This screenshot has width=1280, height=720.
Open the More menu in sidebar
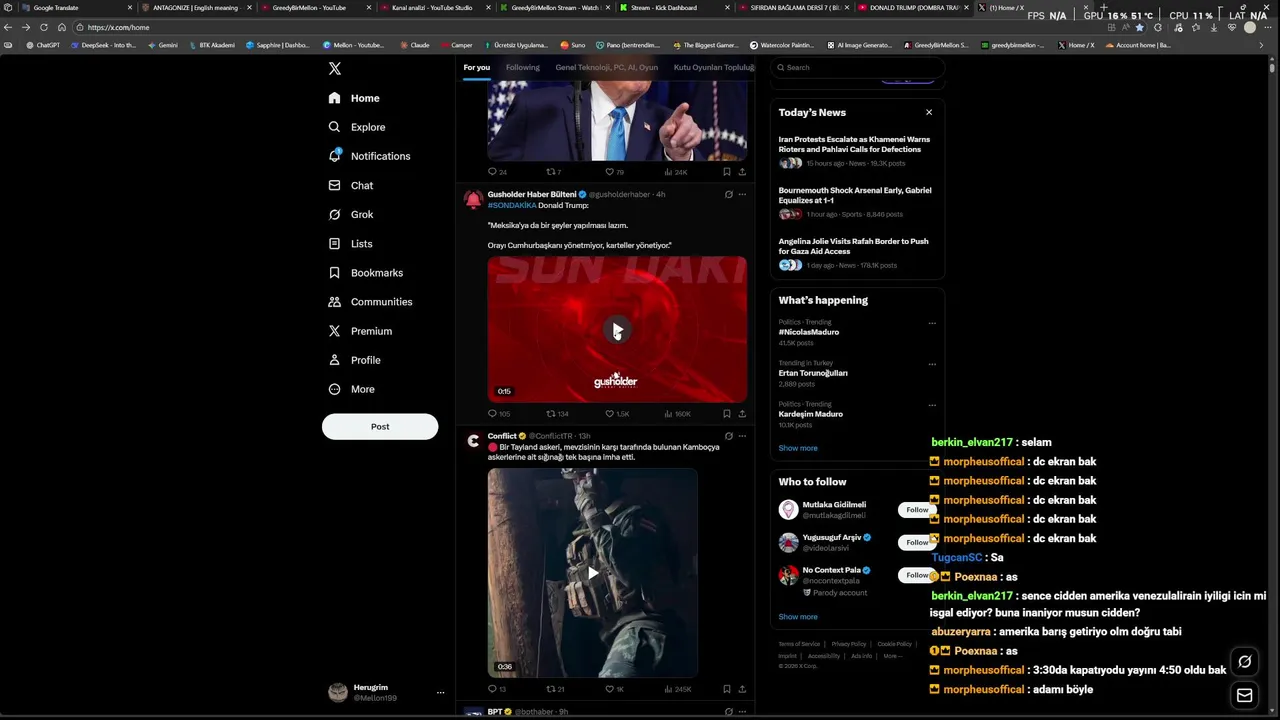point(351,388)
